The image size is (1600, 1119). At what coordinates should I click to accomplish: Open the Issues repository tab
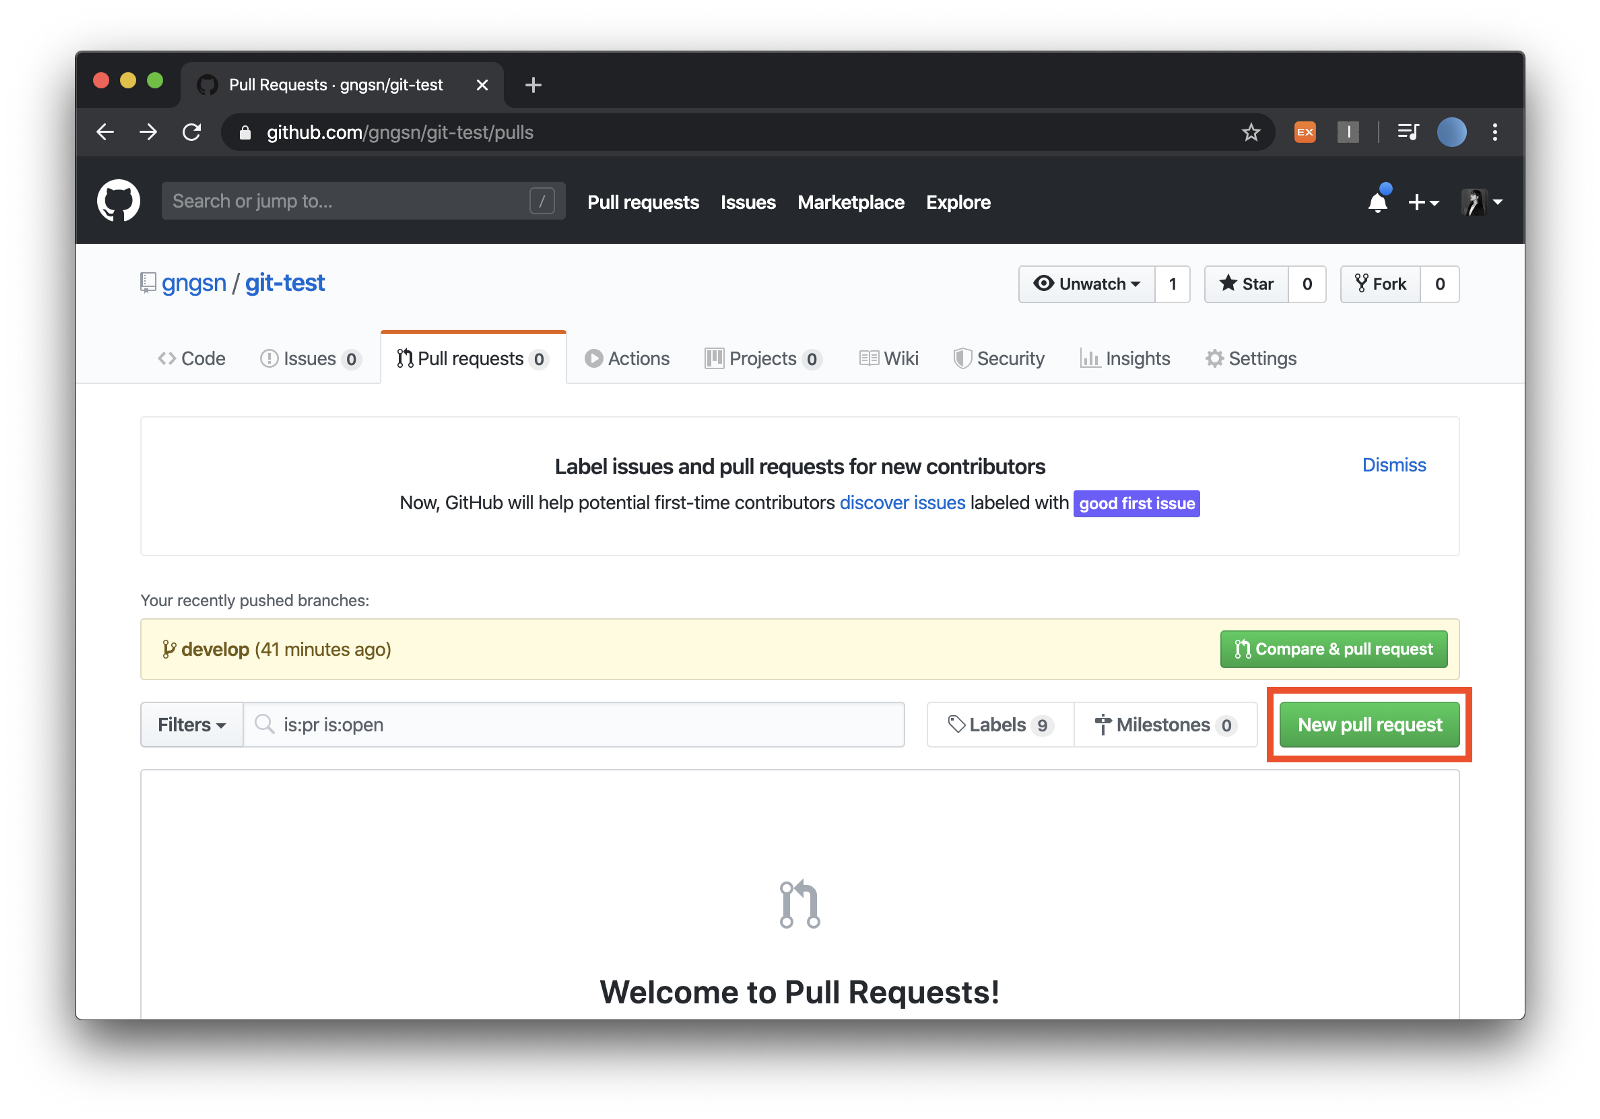pyautogui.click(x=310, y=358)
